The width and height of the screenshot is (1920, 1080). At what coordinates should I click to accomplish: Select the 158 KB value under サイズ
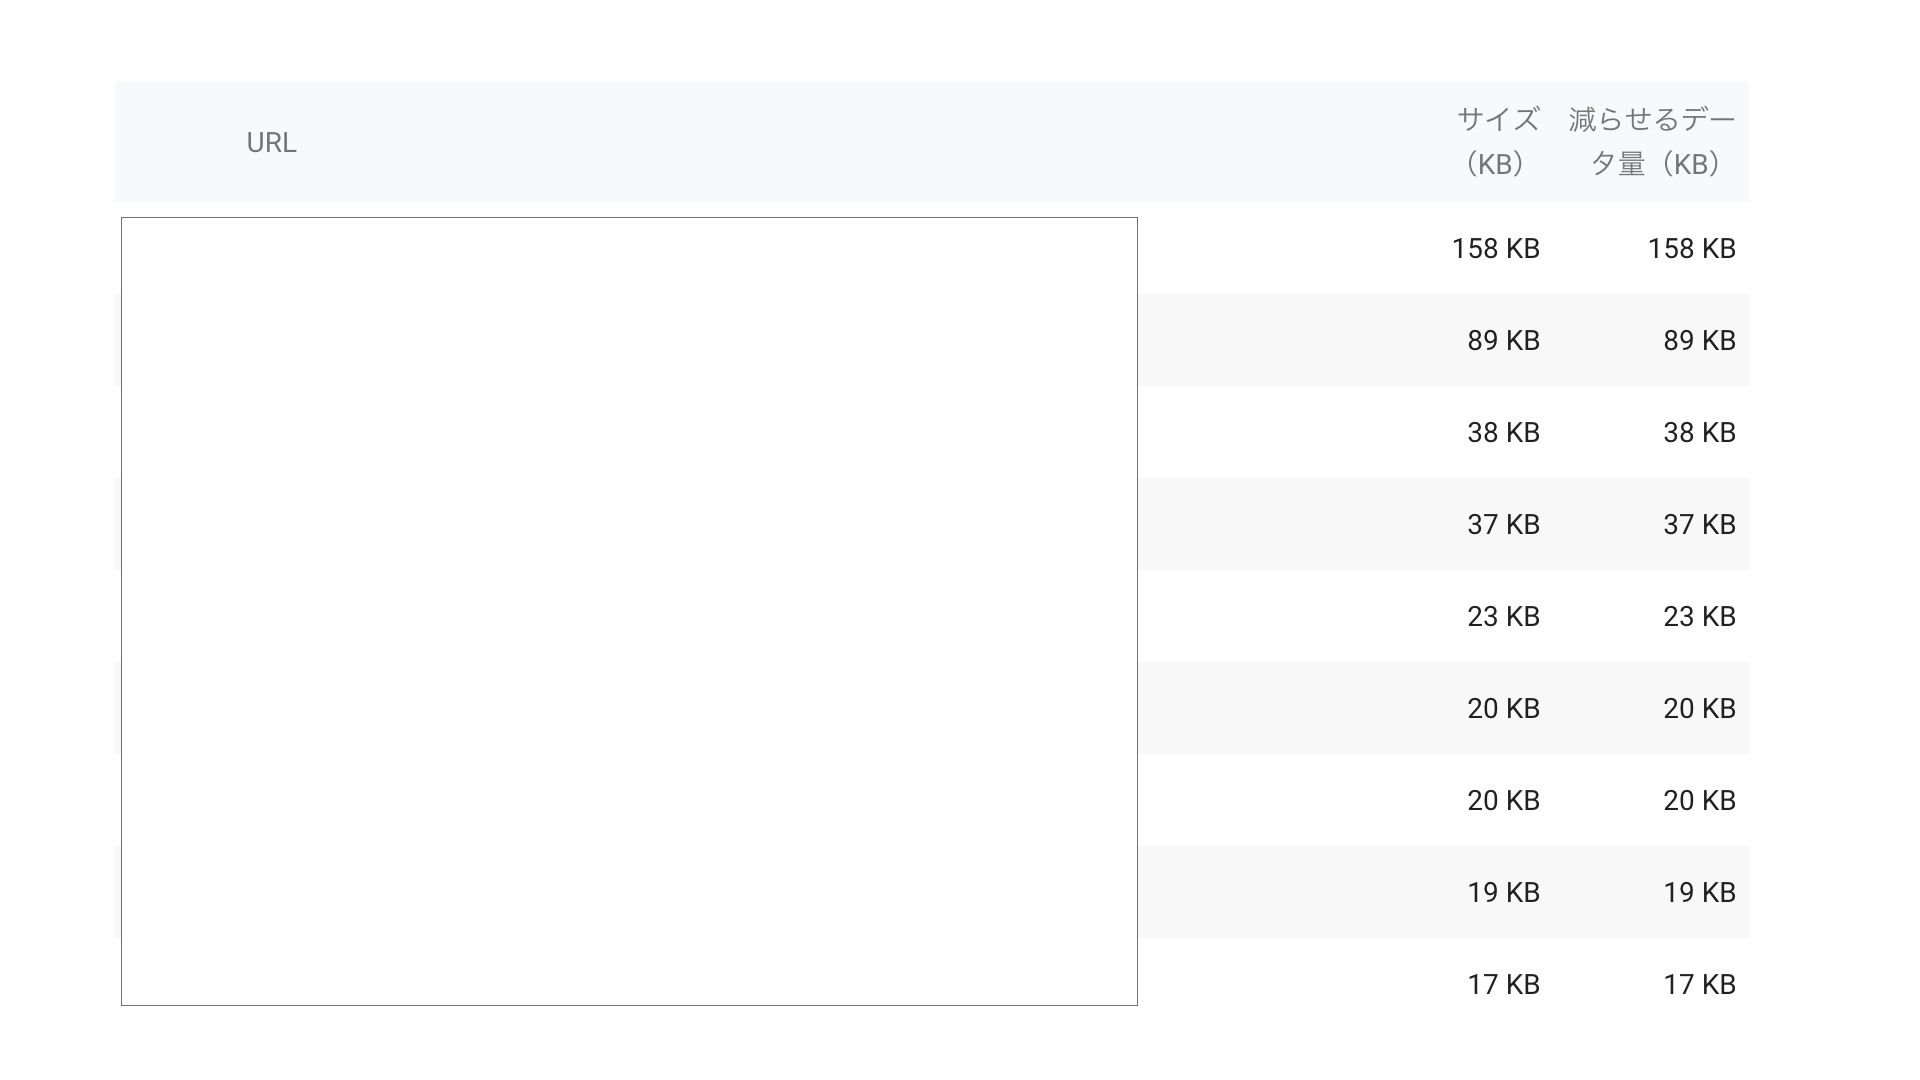point(1495,249)
